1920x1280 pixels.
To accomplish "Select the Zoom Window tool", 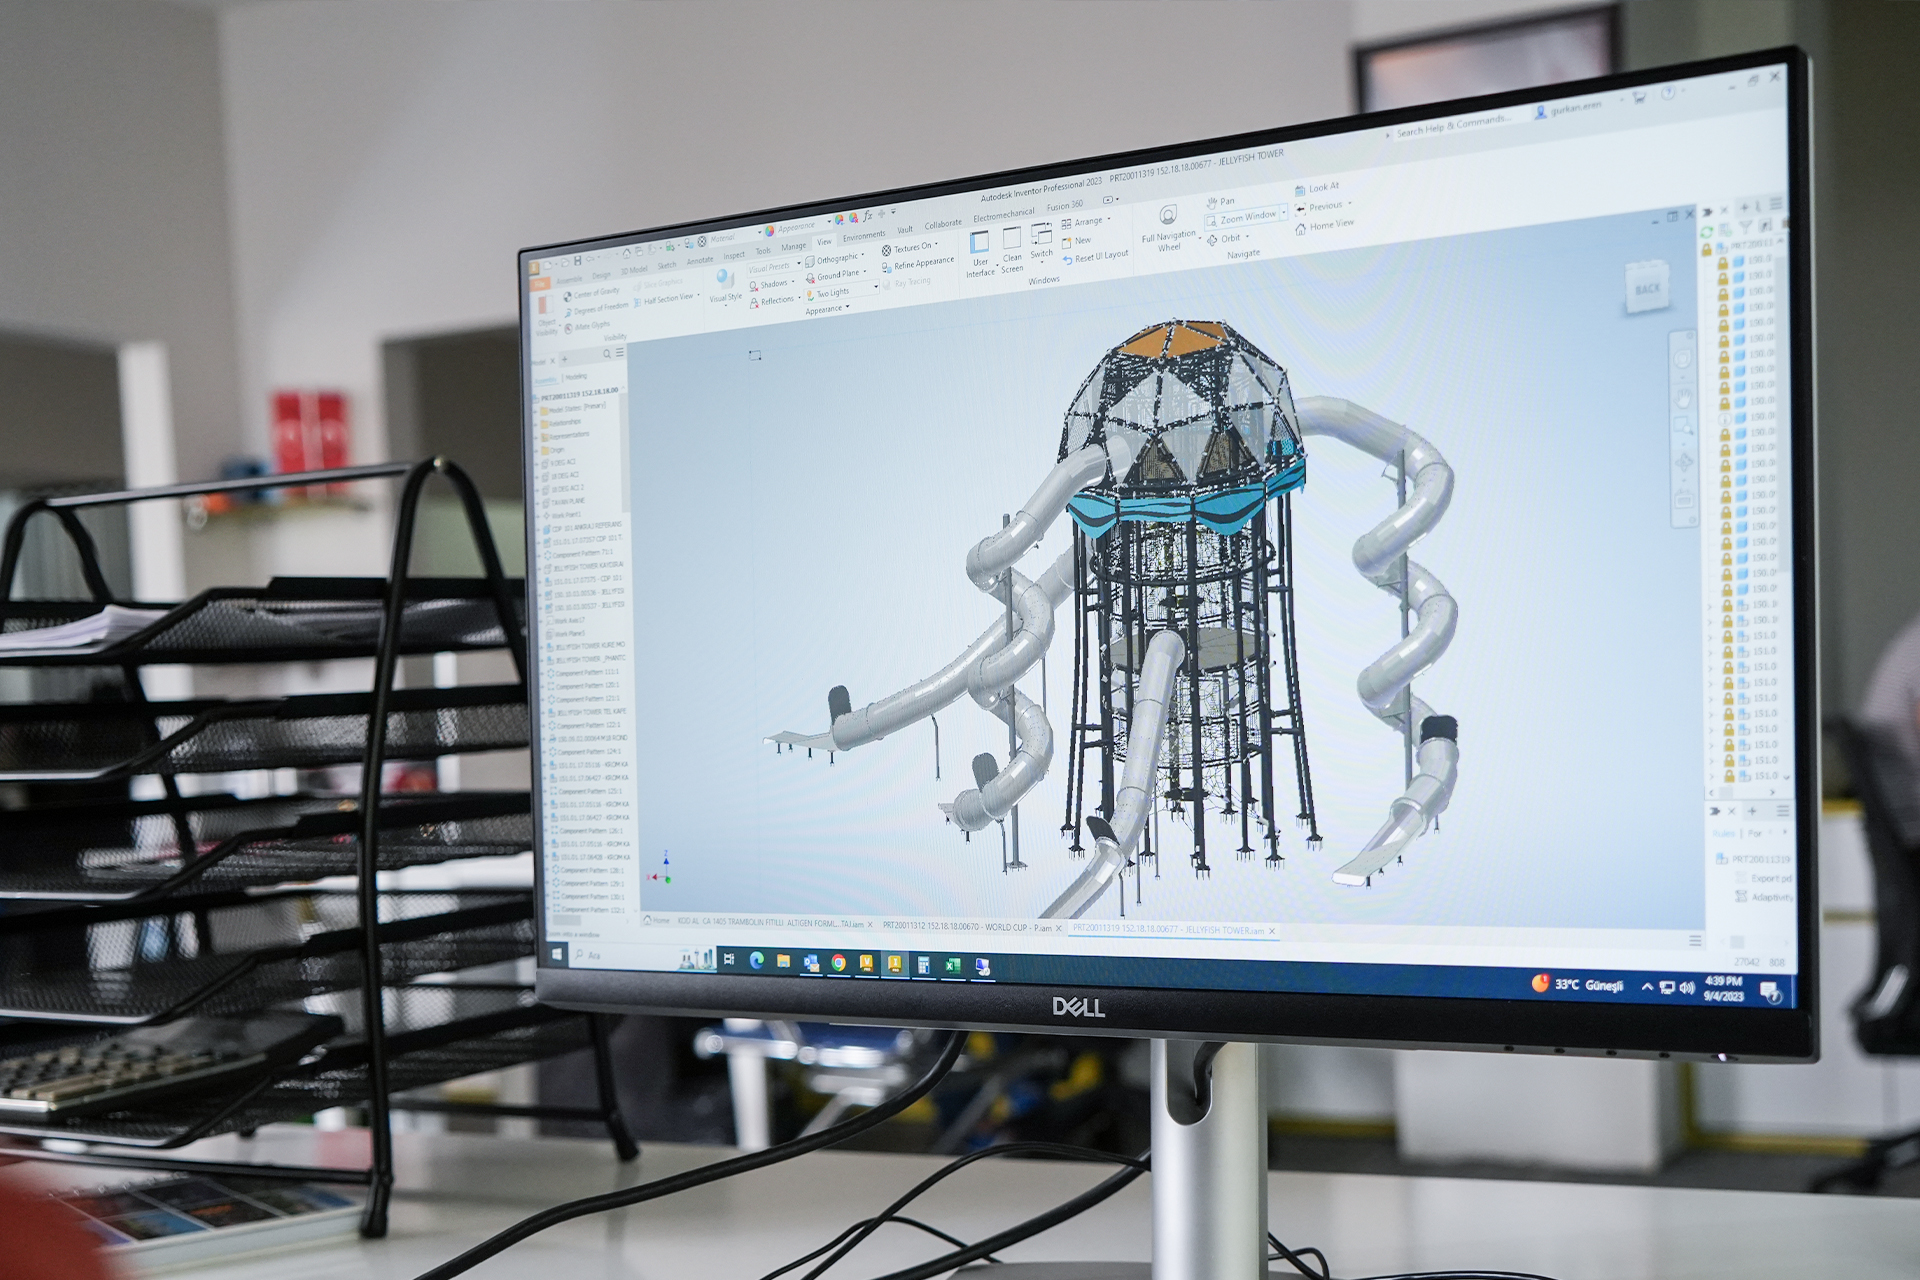I will point(1241,218).
